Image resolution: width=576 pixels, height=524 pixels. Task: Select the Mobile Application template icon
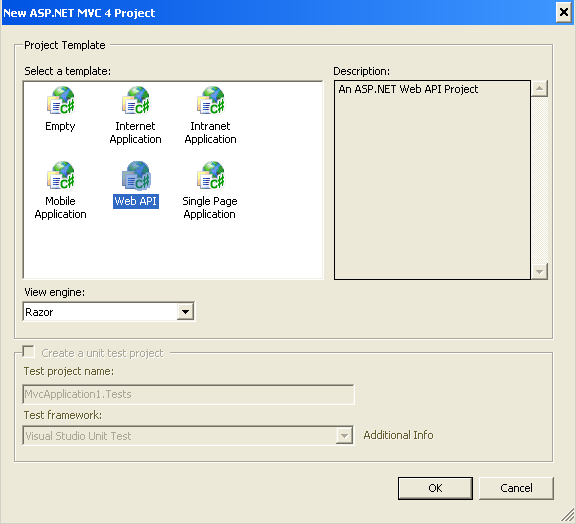(61, 175)
